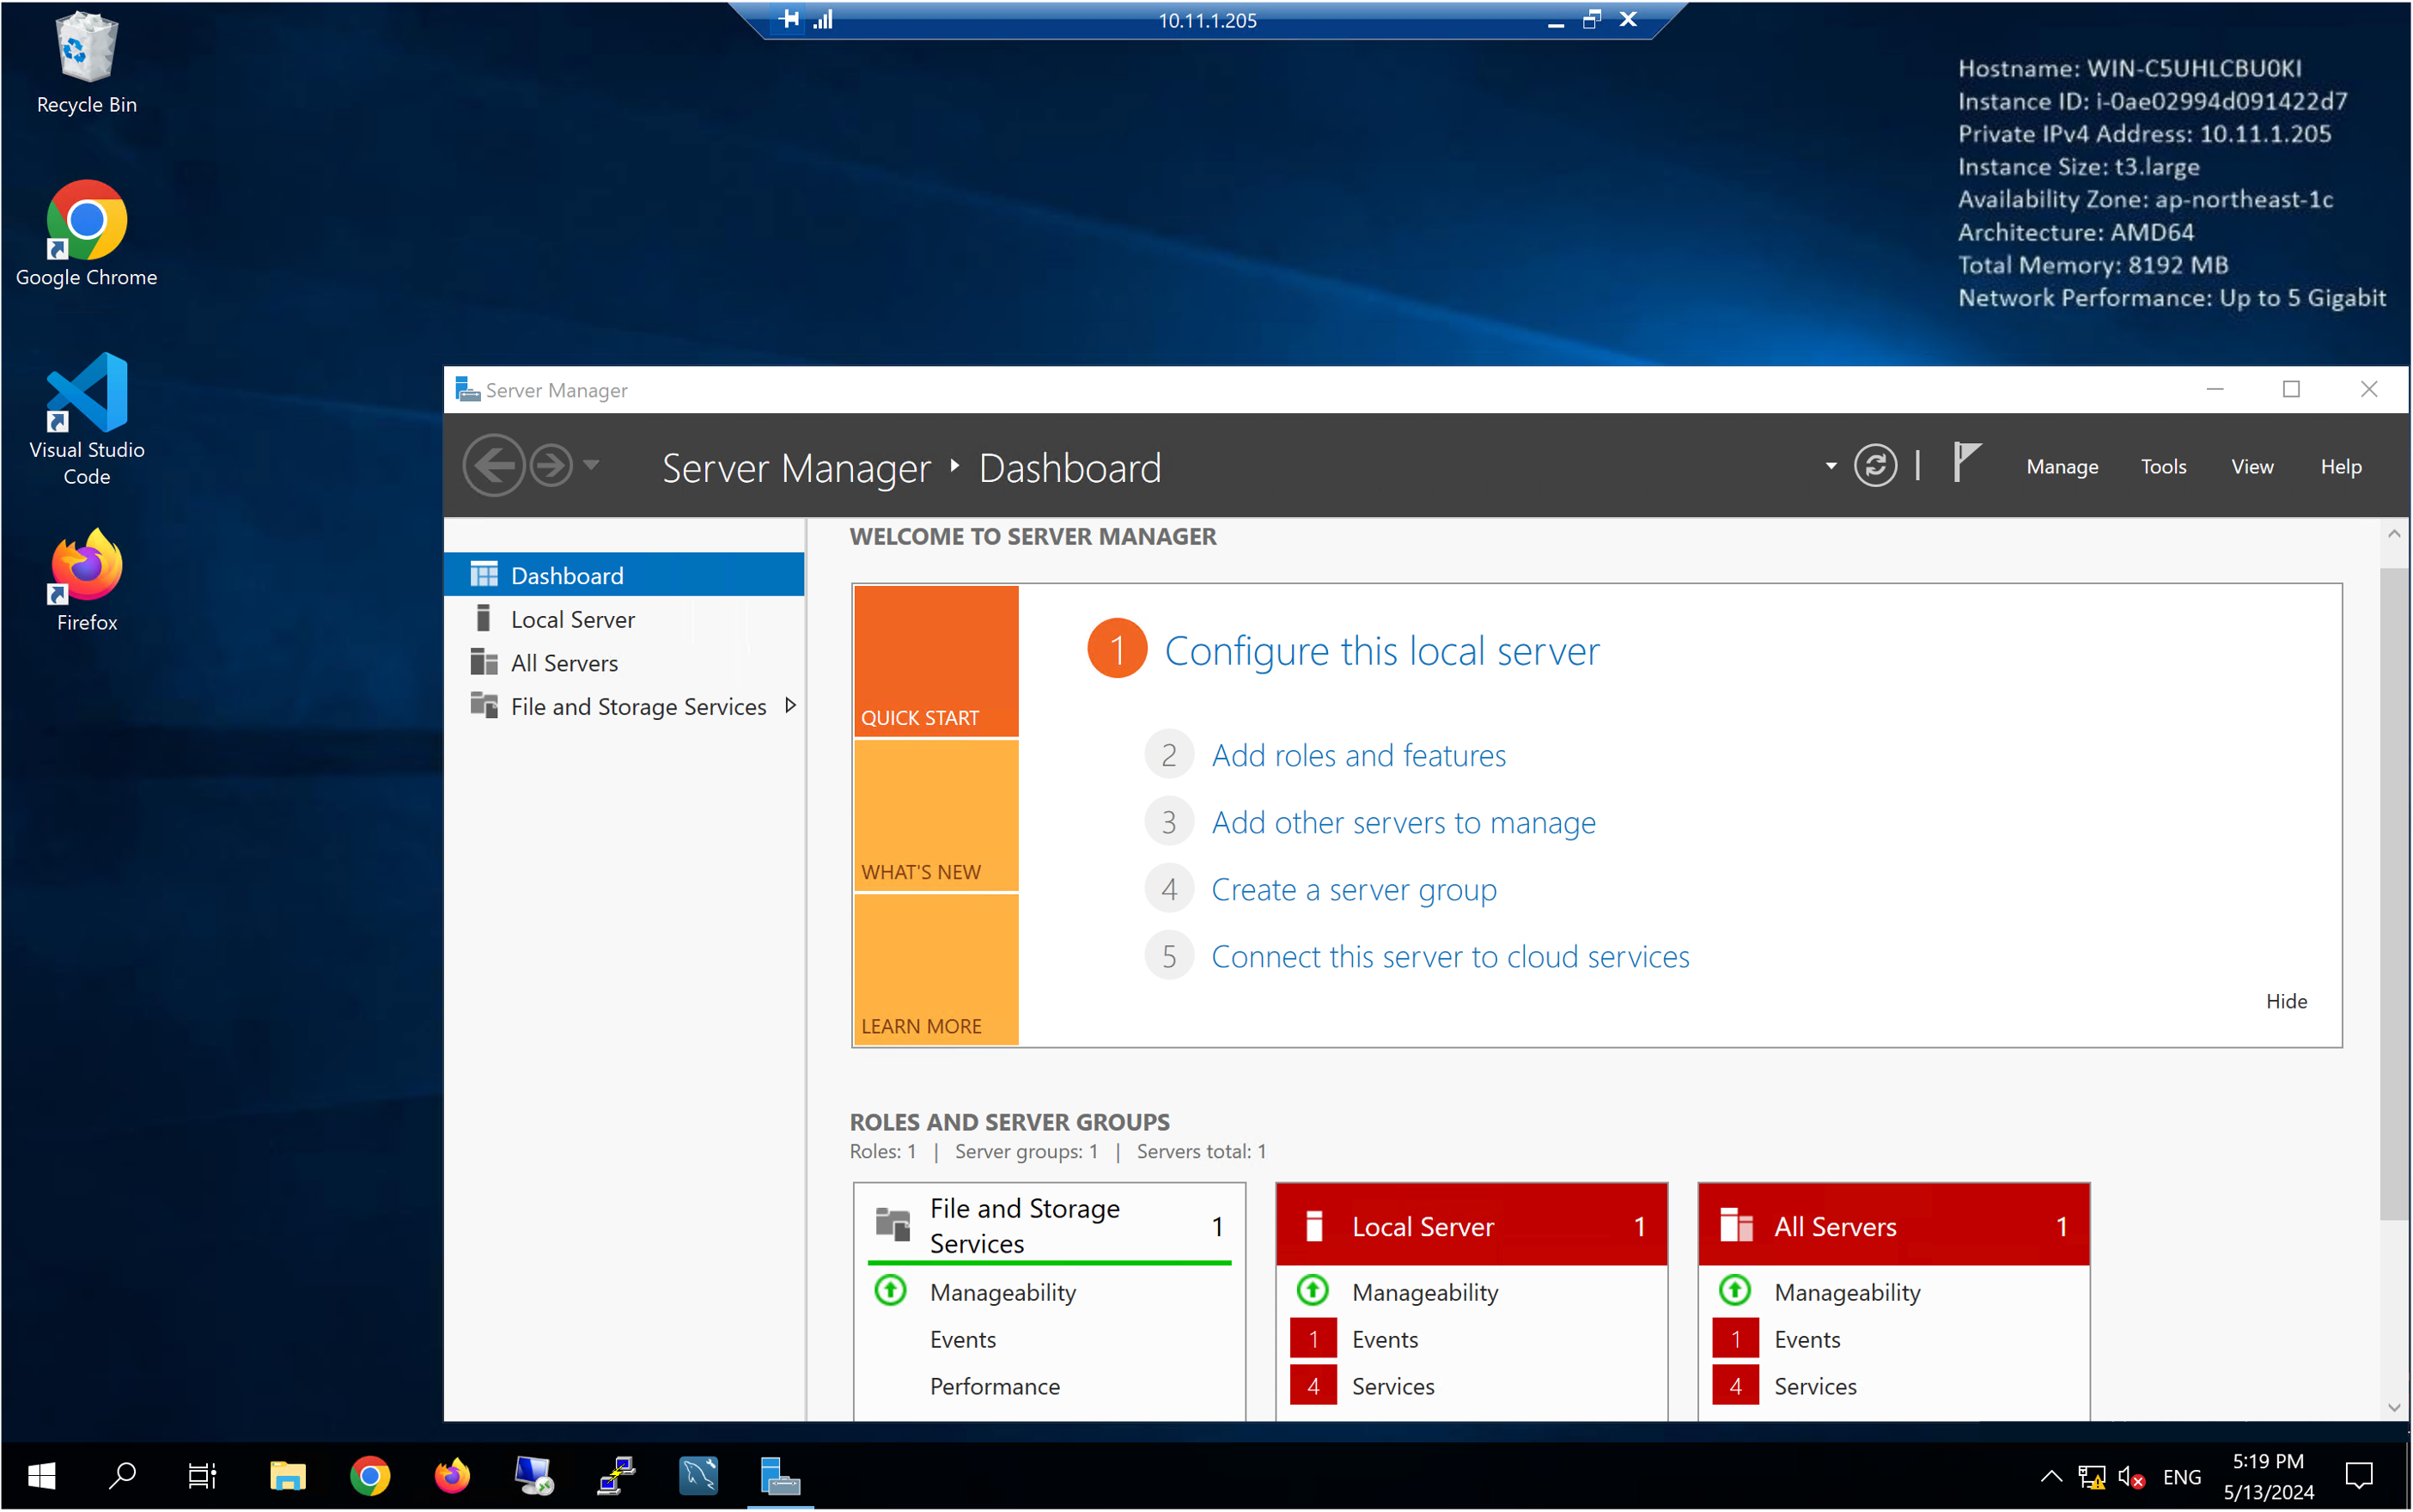Open the Tools menu
The height and width of the screenshot is (1512, 2413).
tap(2163, 467)
